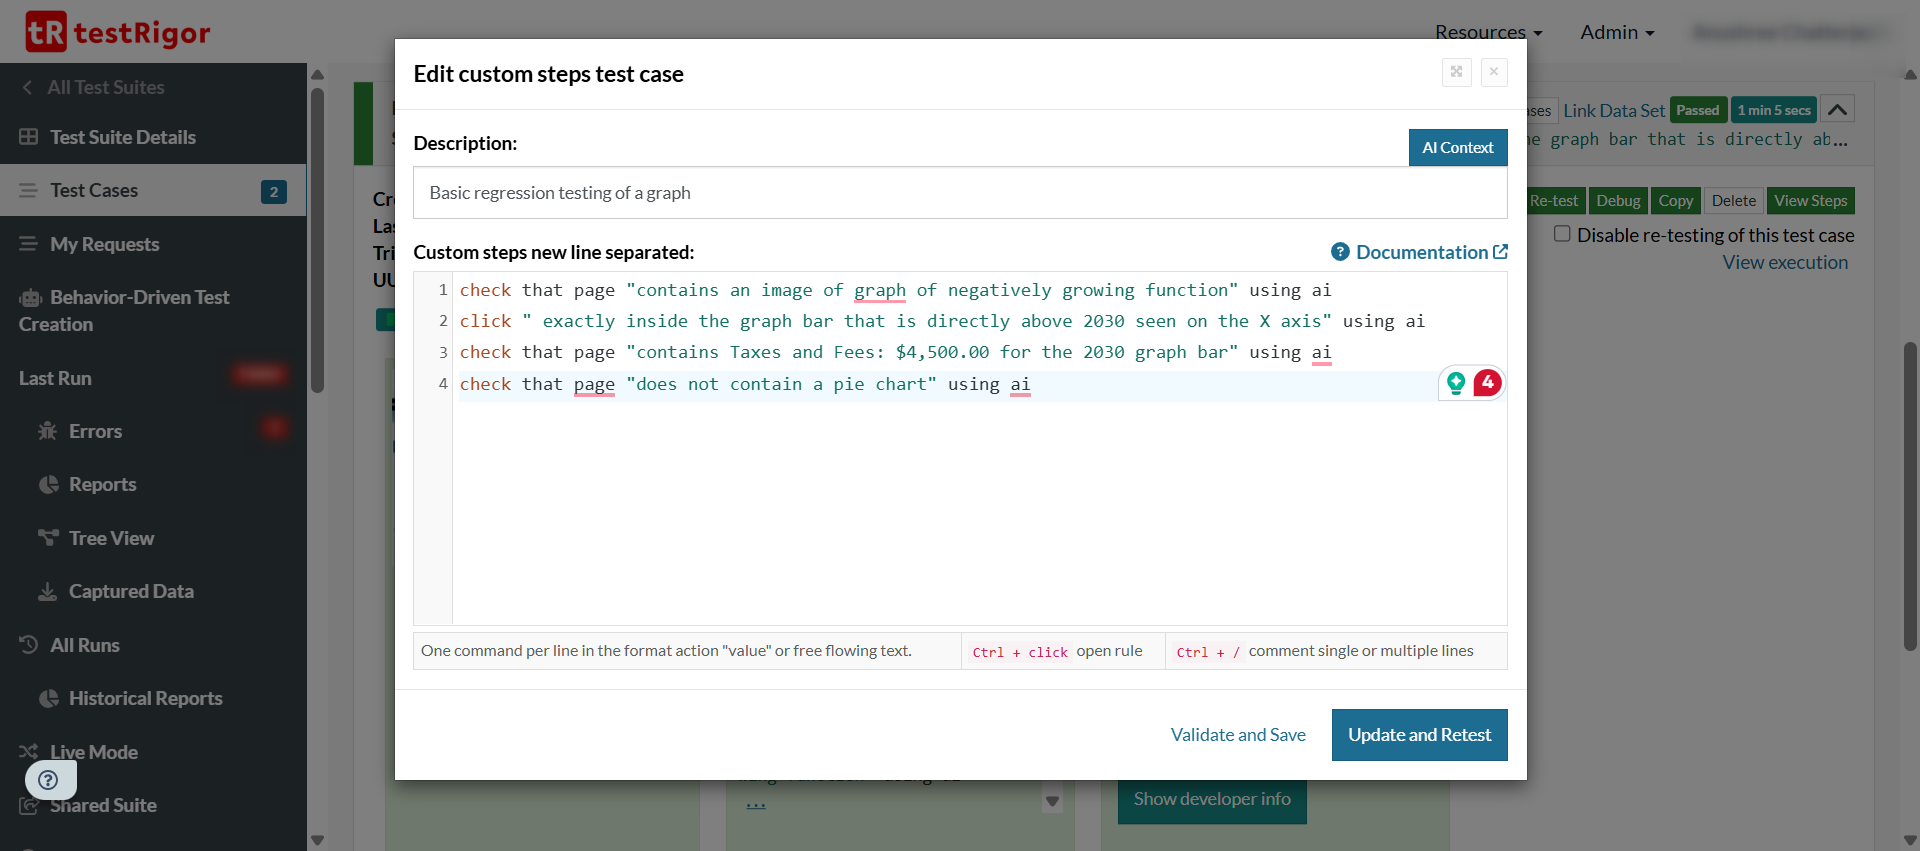Click the Validate and Save link
1920x851 pixels.
tap(1238, 735)
